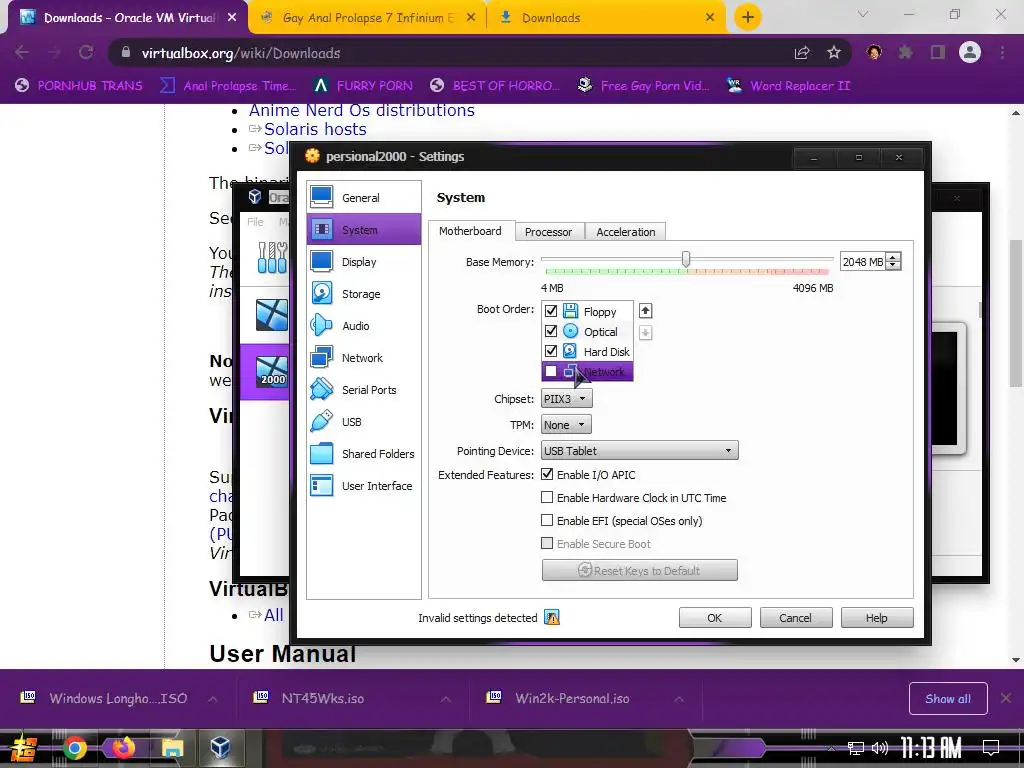Image resolution: width=1024 pixels, height=768 pixels.
Task: Open the tab search chevron in Chrome
Action: 863,14
